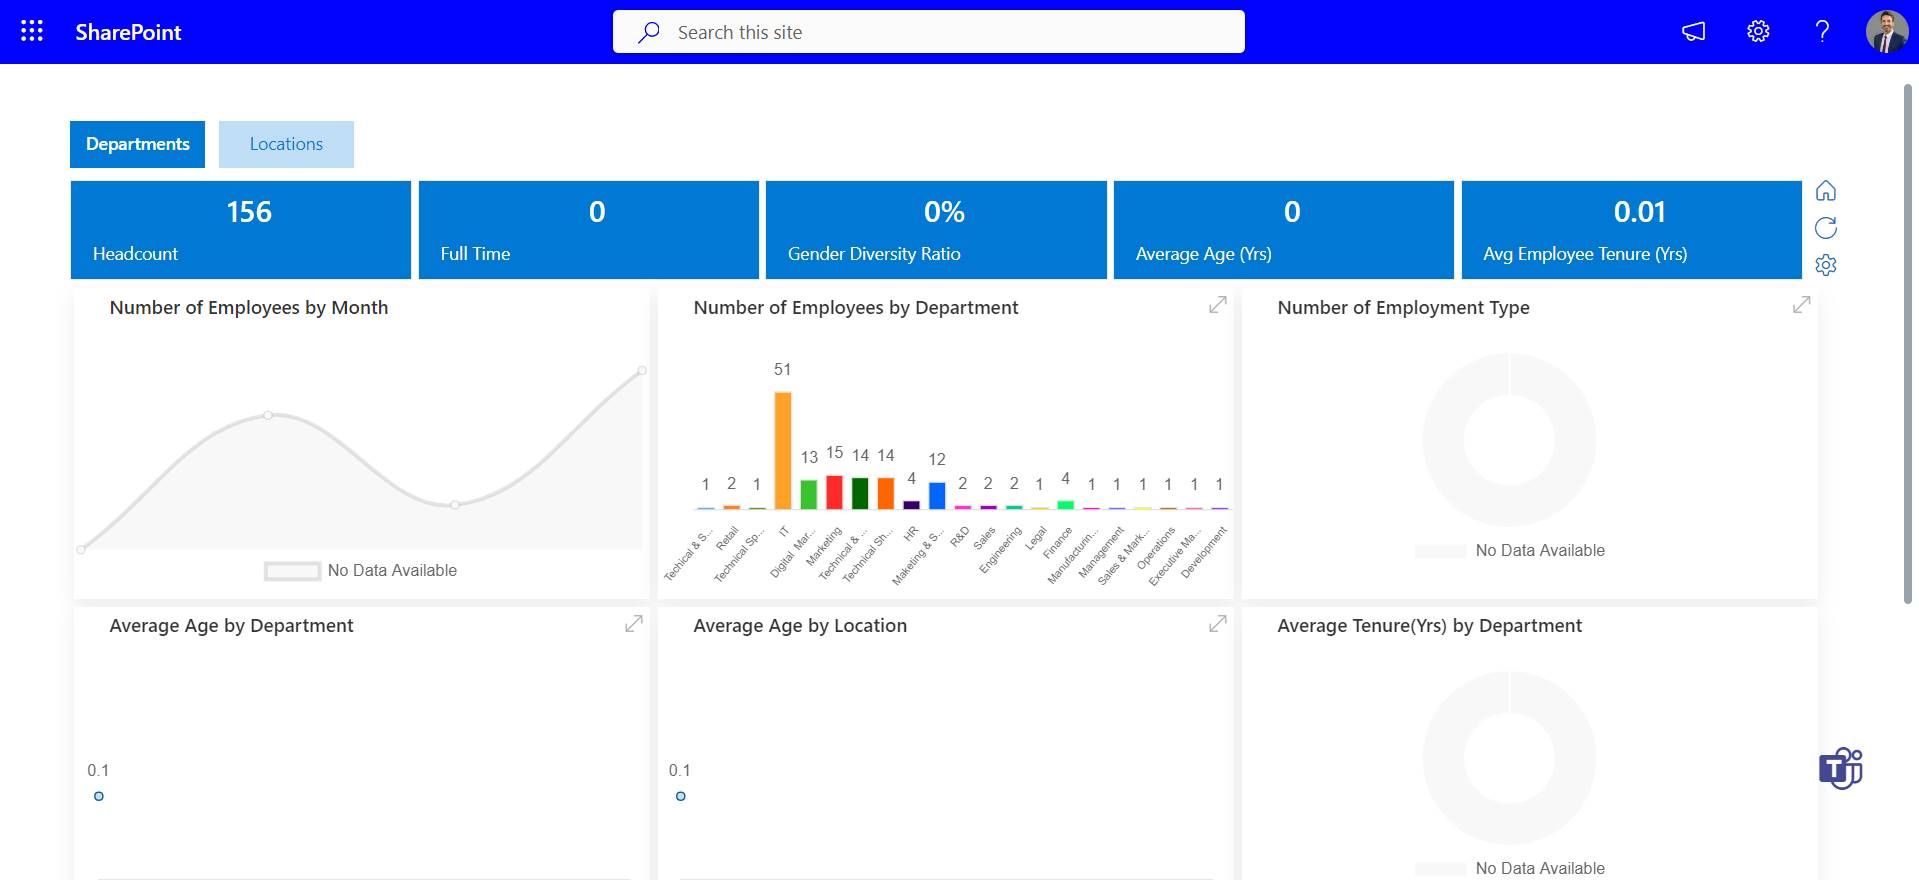Expand Average Age by Location chart
The width and height of the screenshot is (1919, 880).
(x=1217, y=624)
